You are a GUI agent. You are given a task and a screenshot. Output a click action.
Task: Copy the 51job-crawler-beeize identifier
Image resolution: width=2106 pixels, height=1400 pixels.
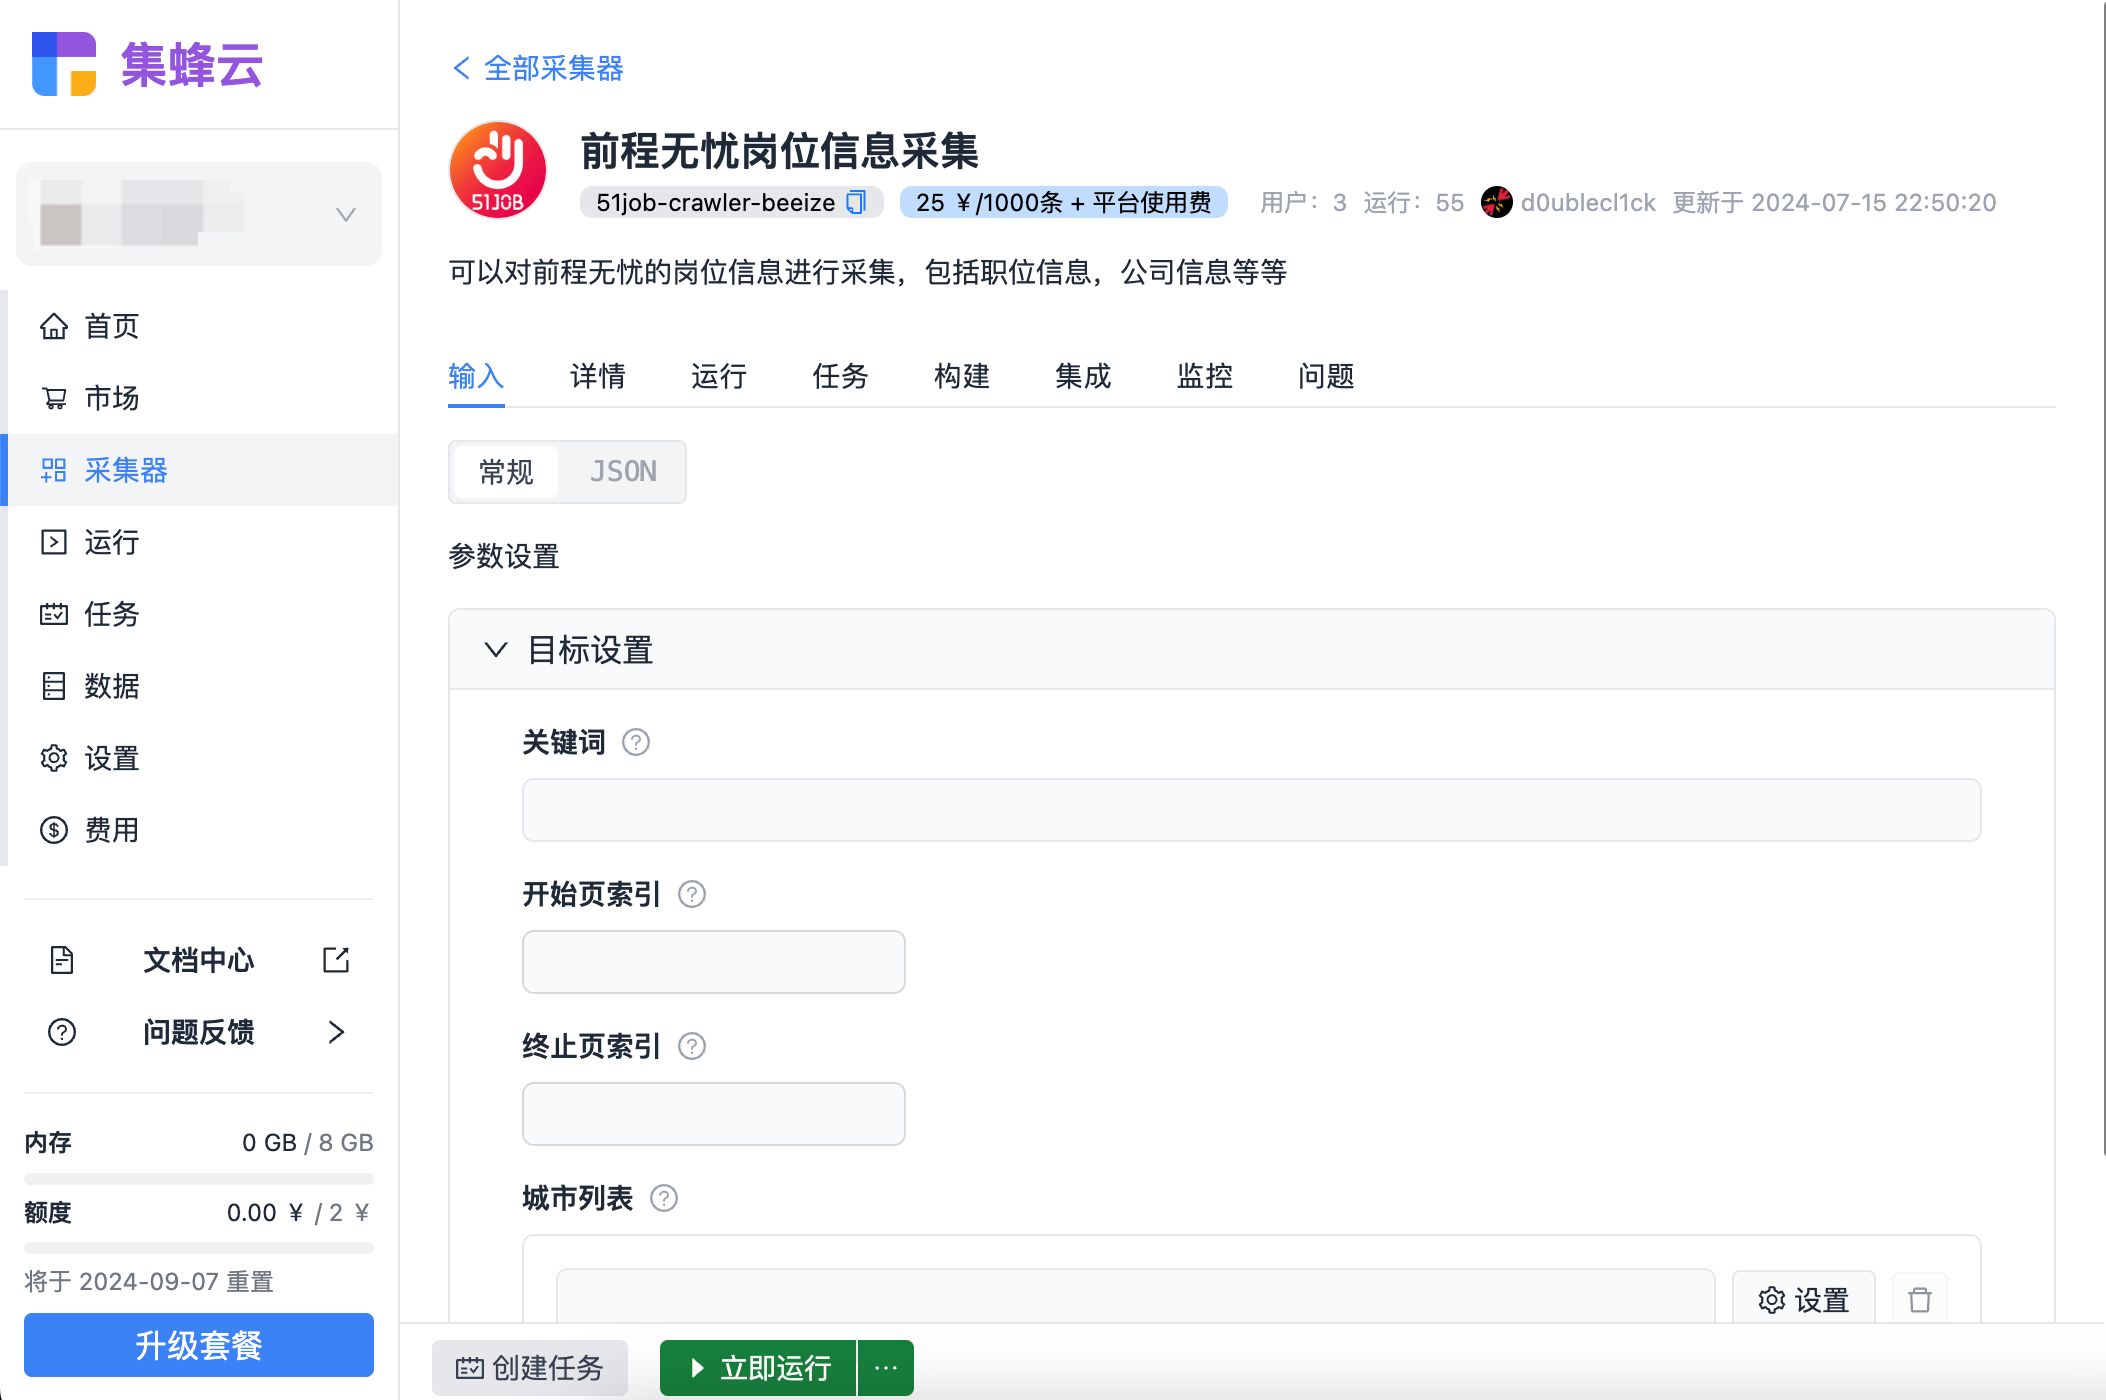coord(856,202)
